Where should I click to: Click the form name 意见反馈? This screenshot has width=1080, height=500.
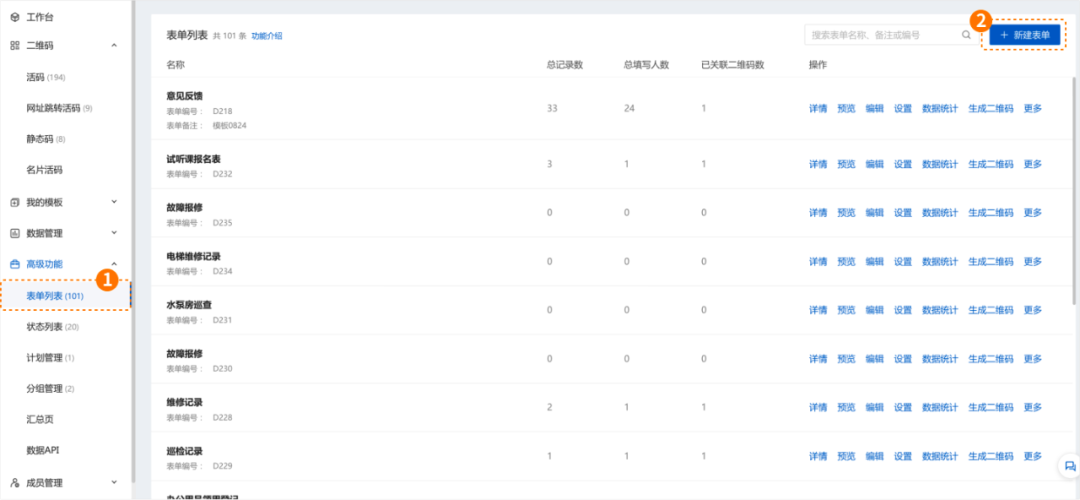184,96
